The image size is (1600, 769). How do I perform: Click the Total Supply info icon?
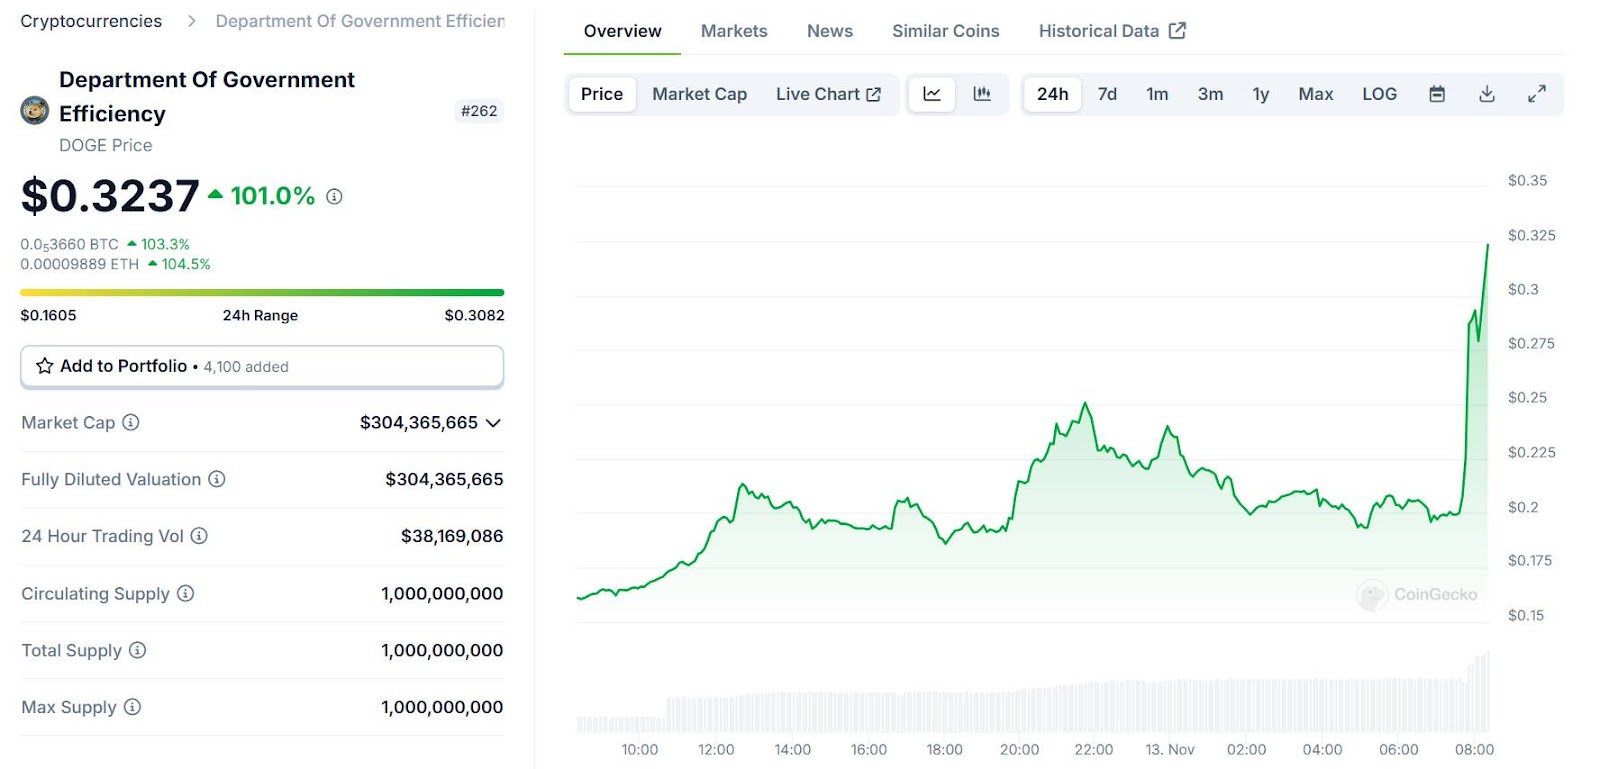(138, 650)
